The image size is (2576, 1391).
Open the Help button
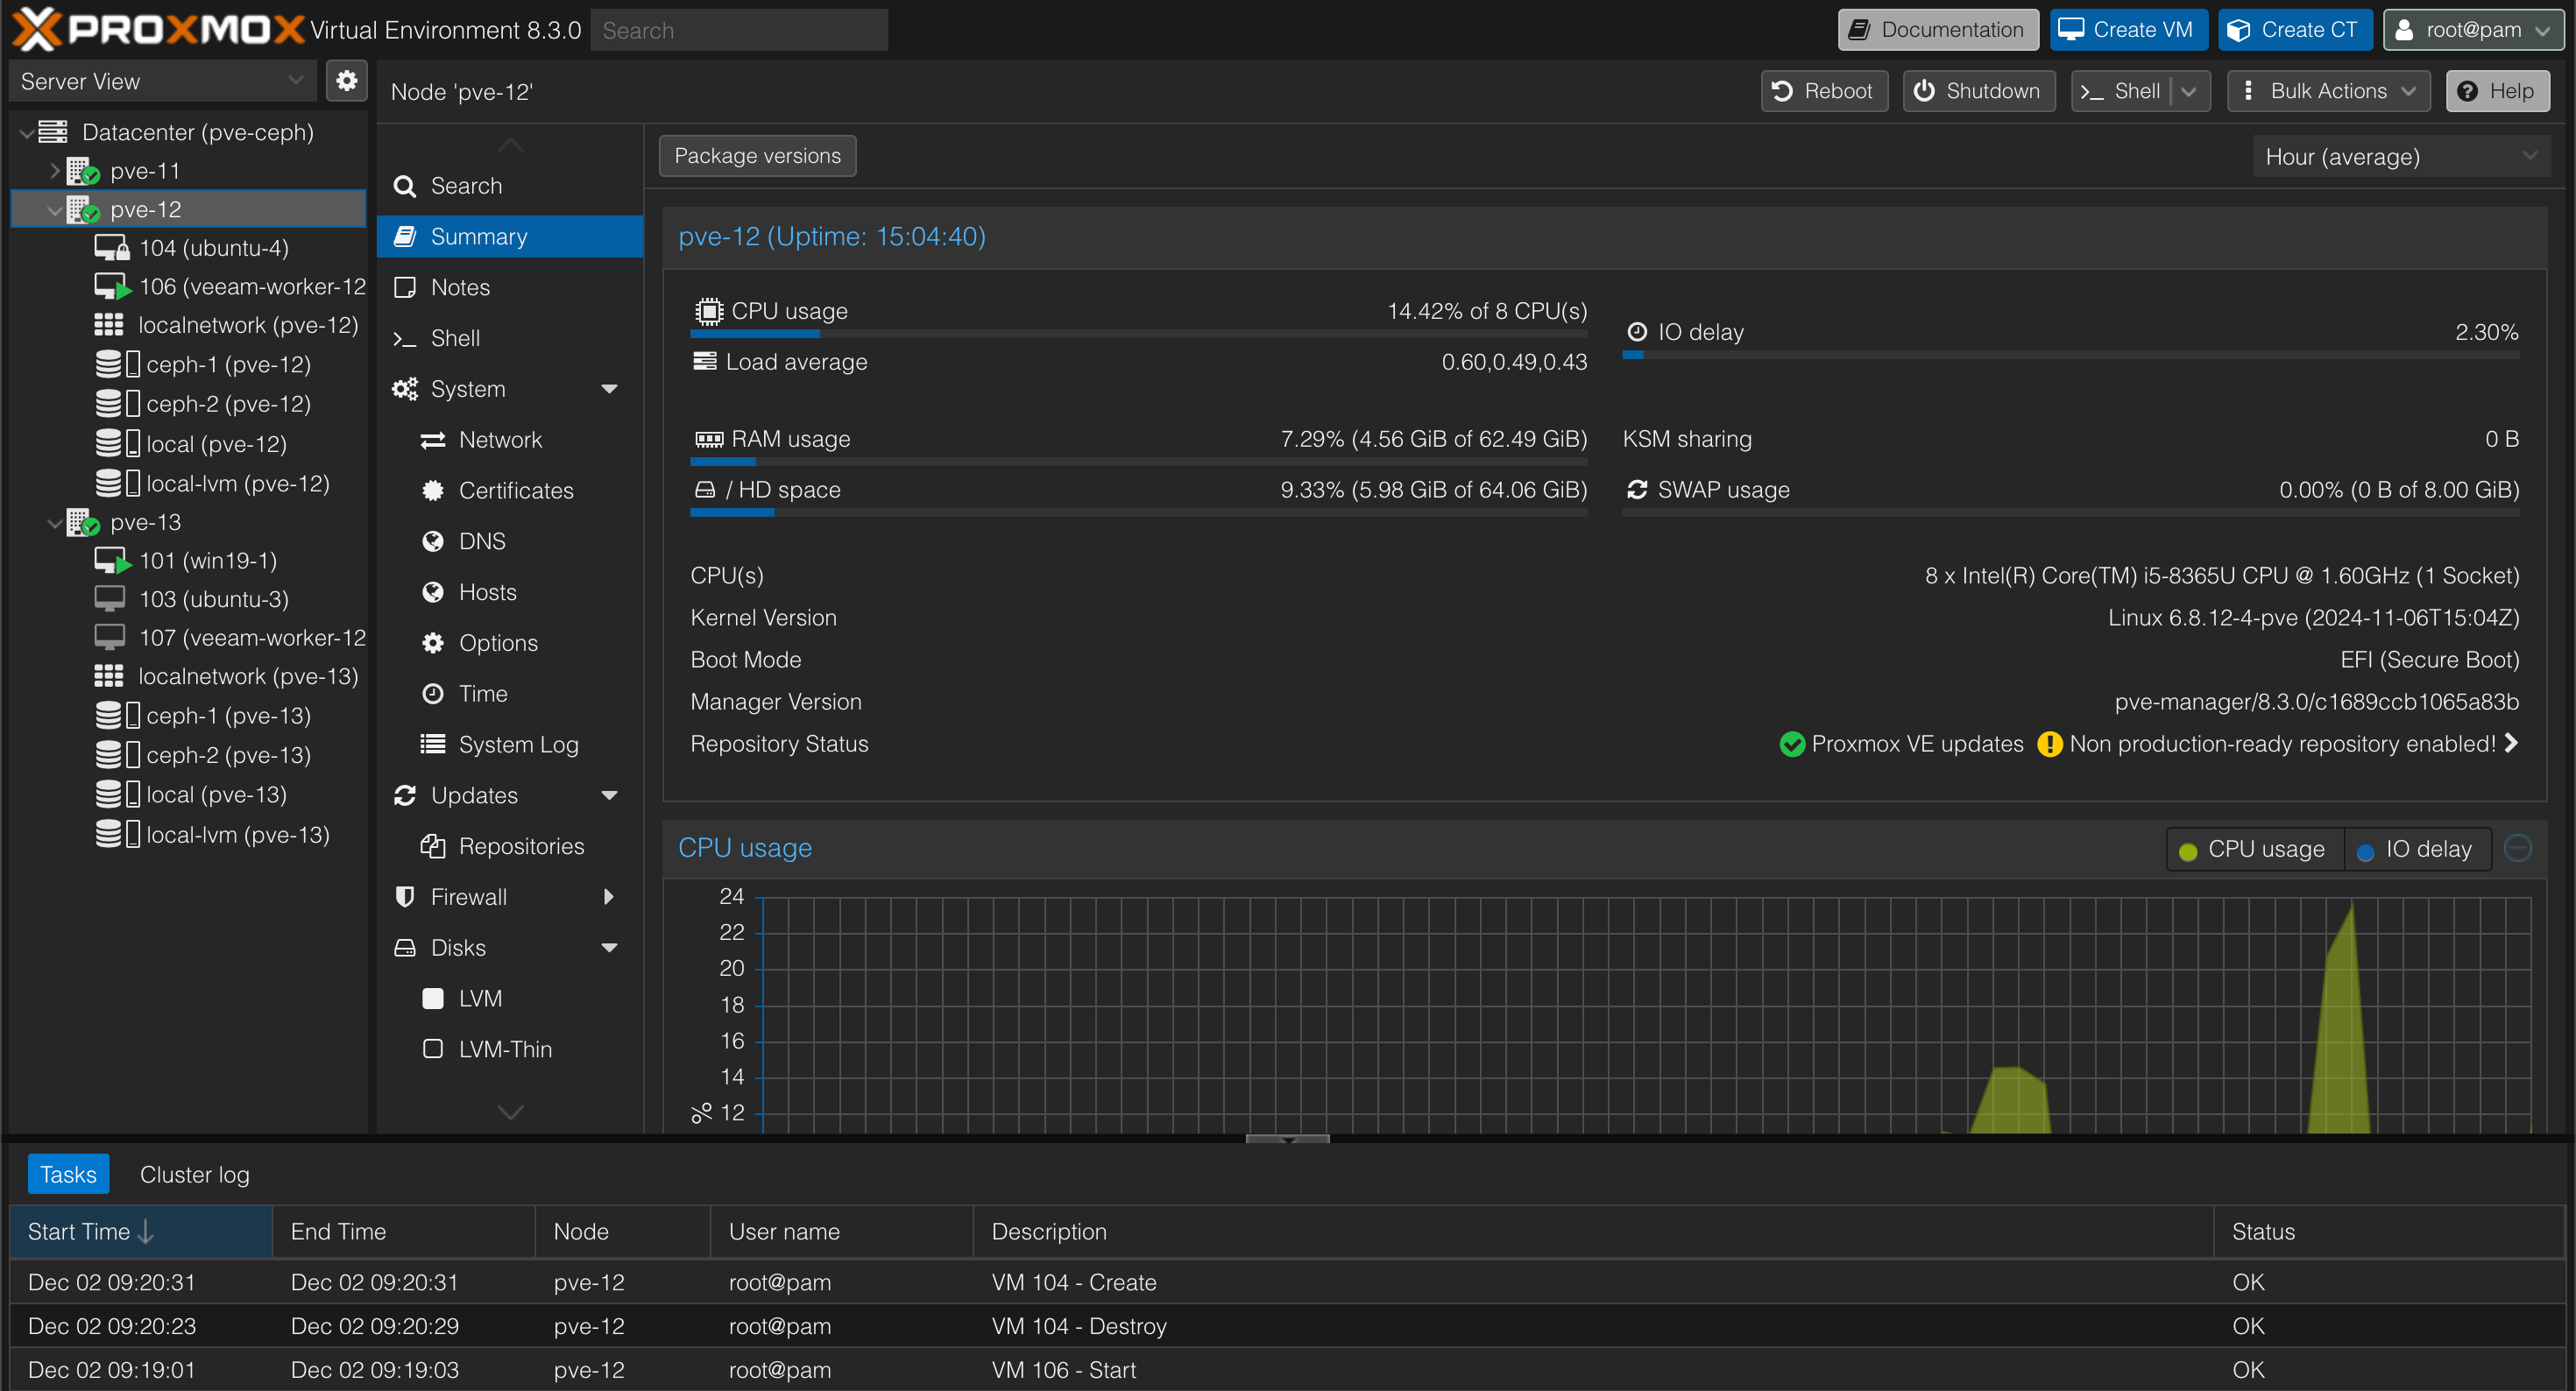(x=2498, y=91)
